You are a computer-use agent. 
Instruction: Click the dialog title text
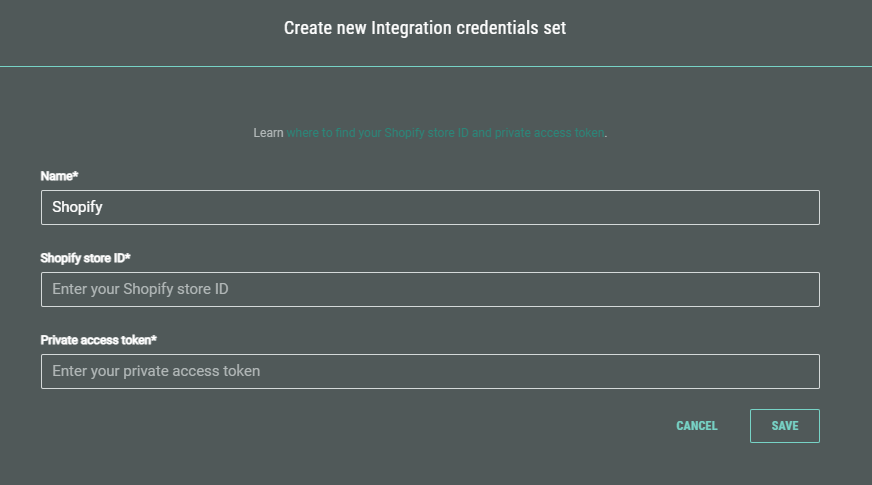[425, 28]
